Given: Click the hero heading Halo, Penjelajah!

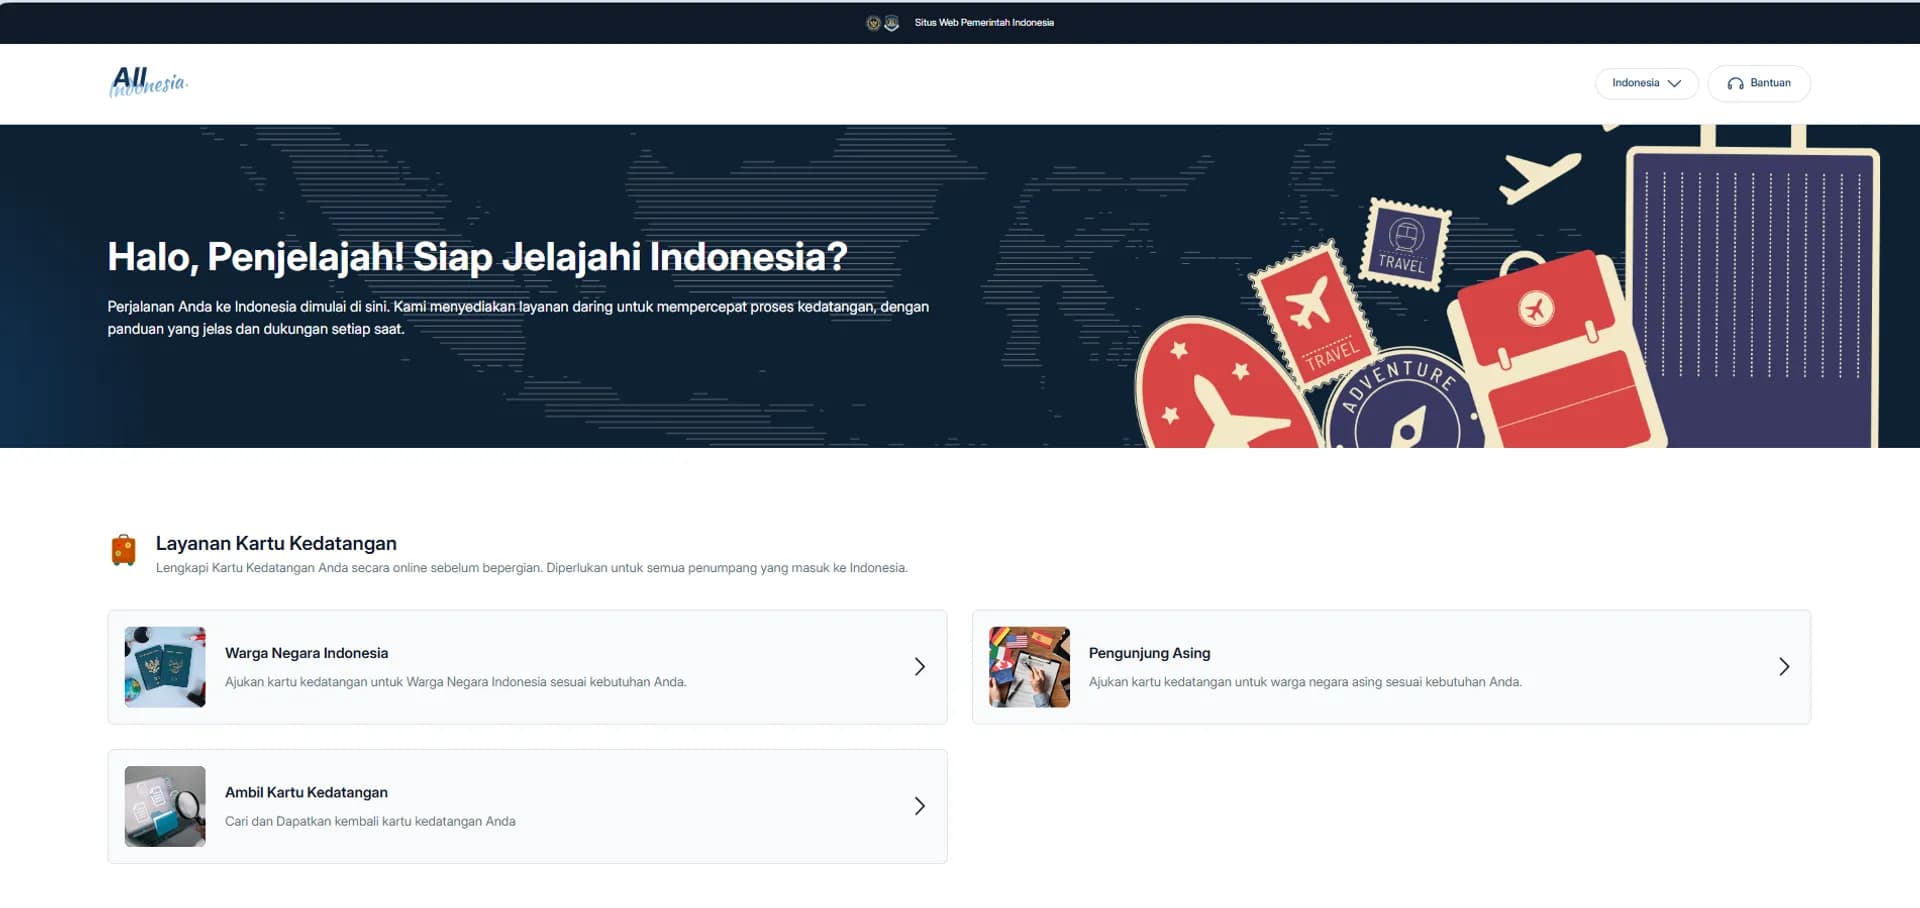Looking at the screenshot, I should [x=477, y=257].
